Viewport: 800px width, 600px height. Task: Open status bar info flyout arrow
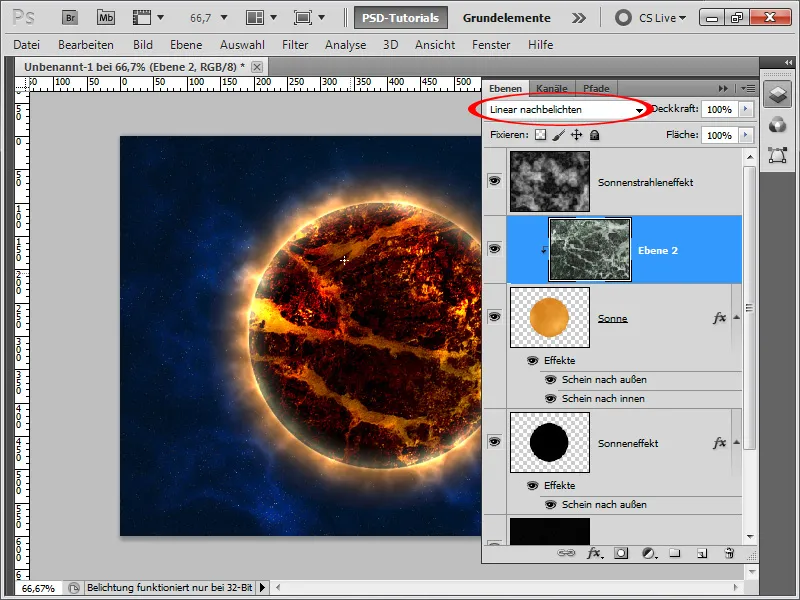point(262,588)
